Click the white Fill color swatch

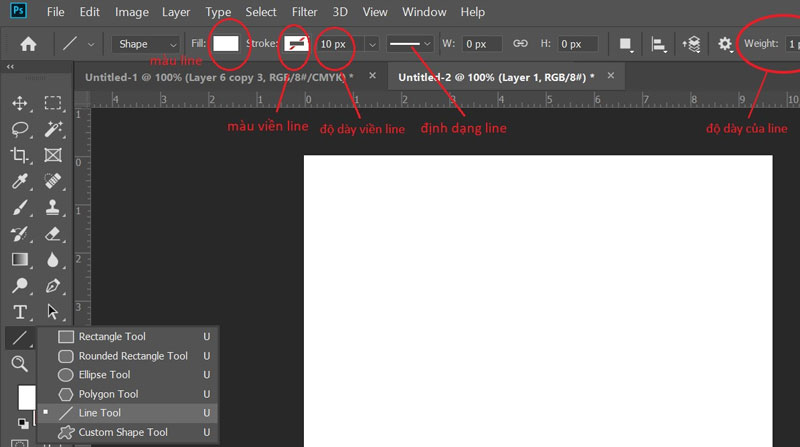point(226,44)
